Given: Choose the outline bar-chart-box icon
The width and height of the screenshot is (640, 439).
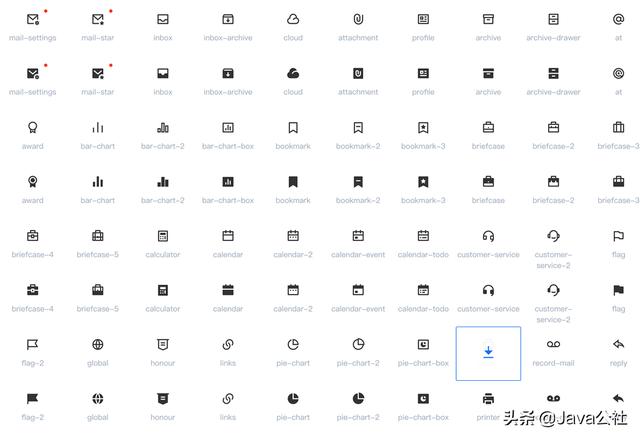Looking at the screenshot, I should 228,128.
